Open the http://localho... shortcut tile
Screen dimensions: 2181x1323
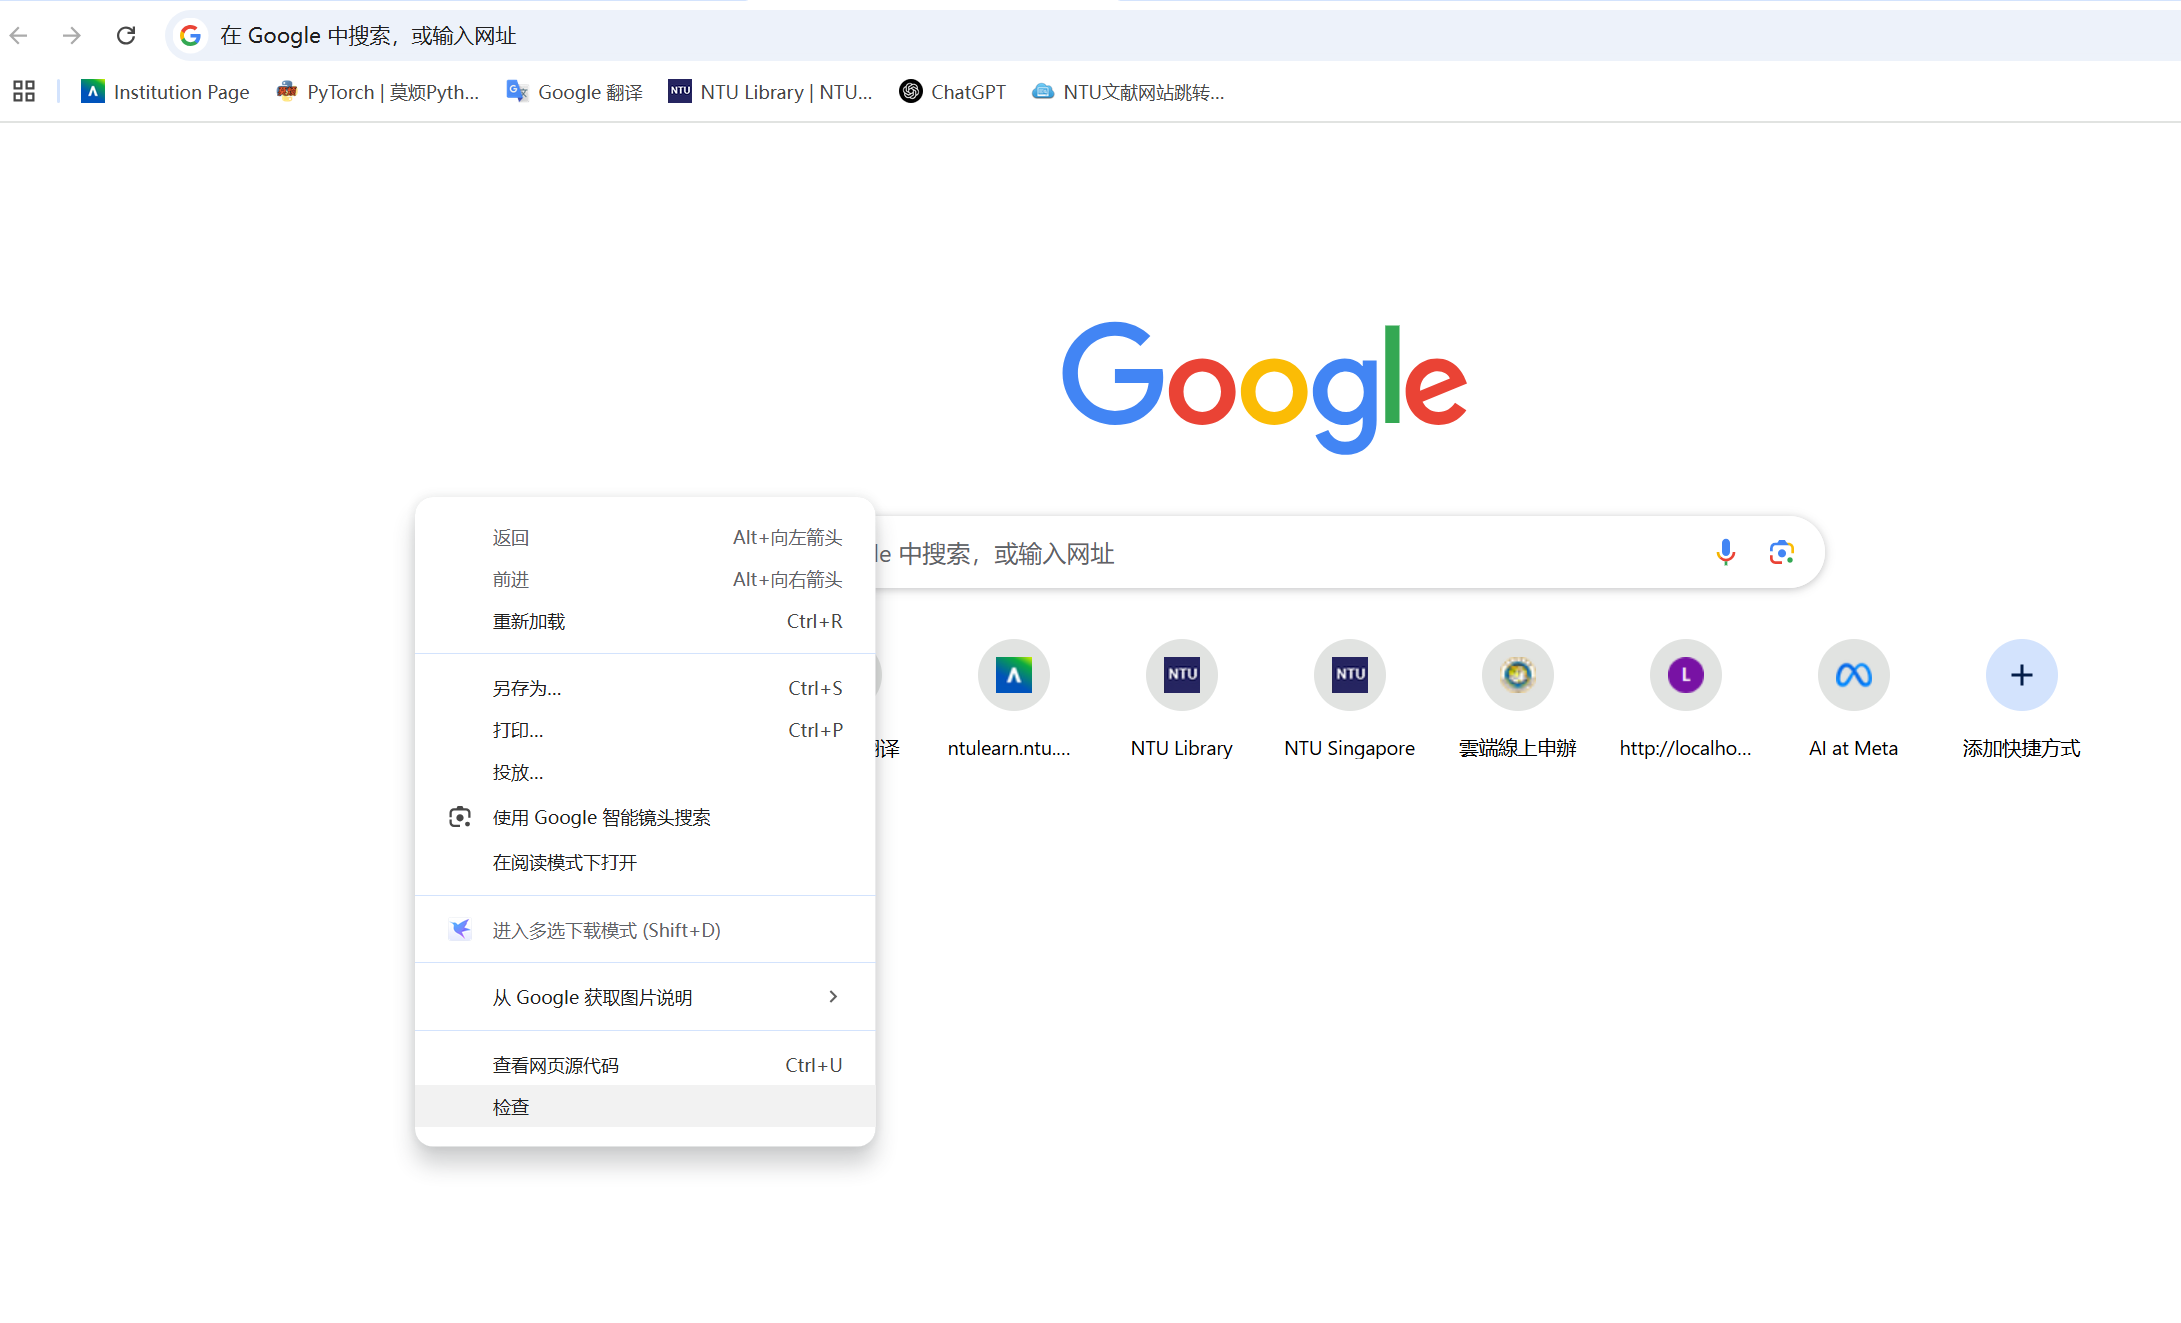tap(1685, 675)
